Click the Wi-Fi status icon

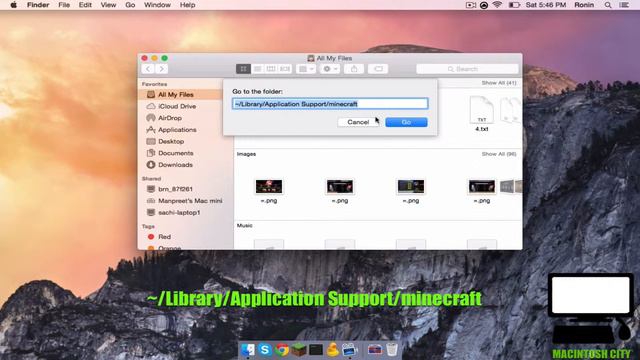(x=497, y=5)
